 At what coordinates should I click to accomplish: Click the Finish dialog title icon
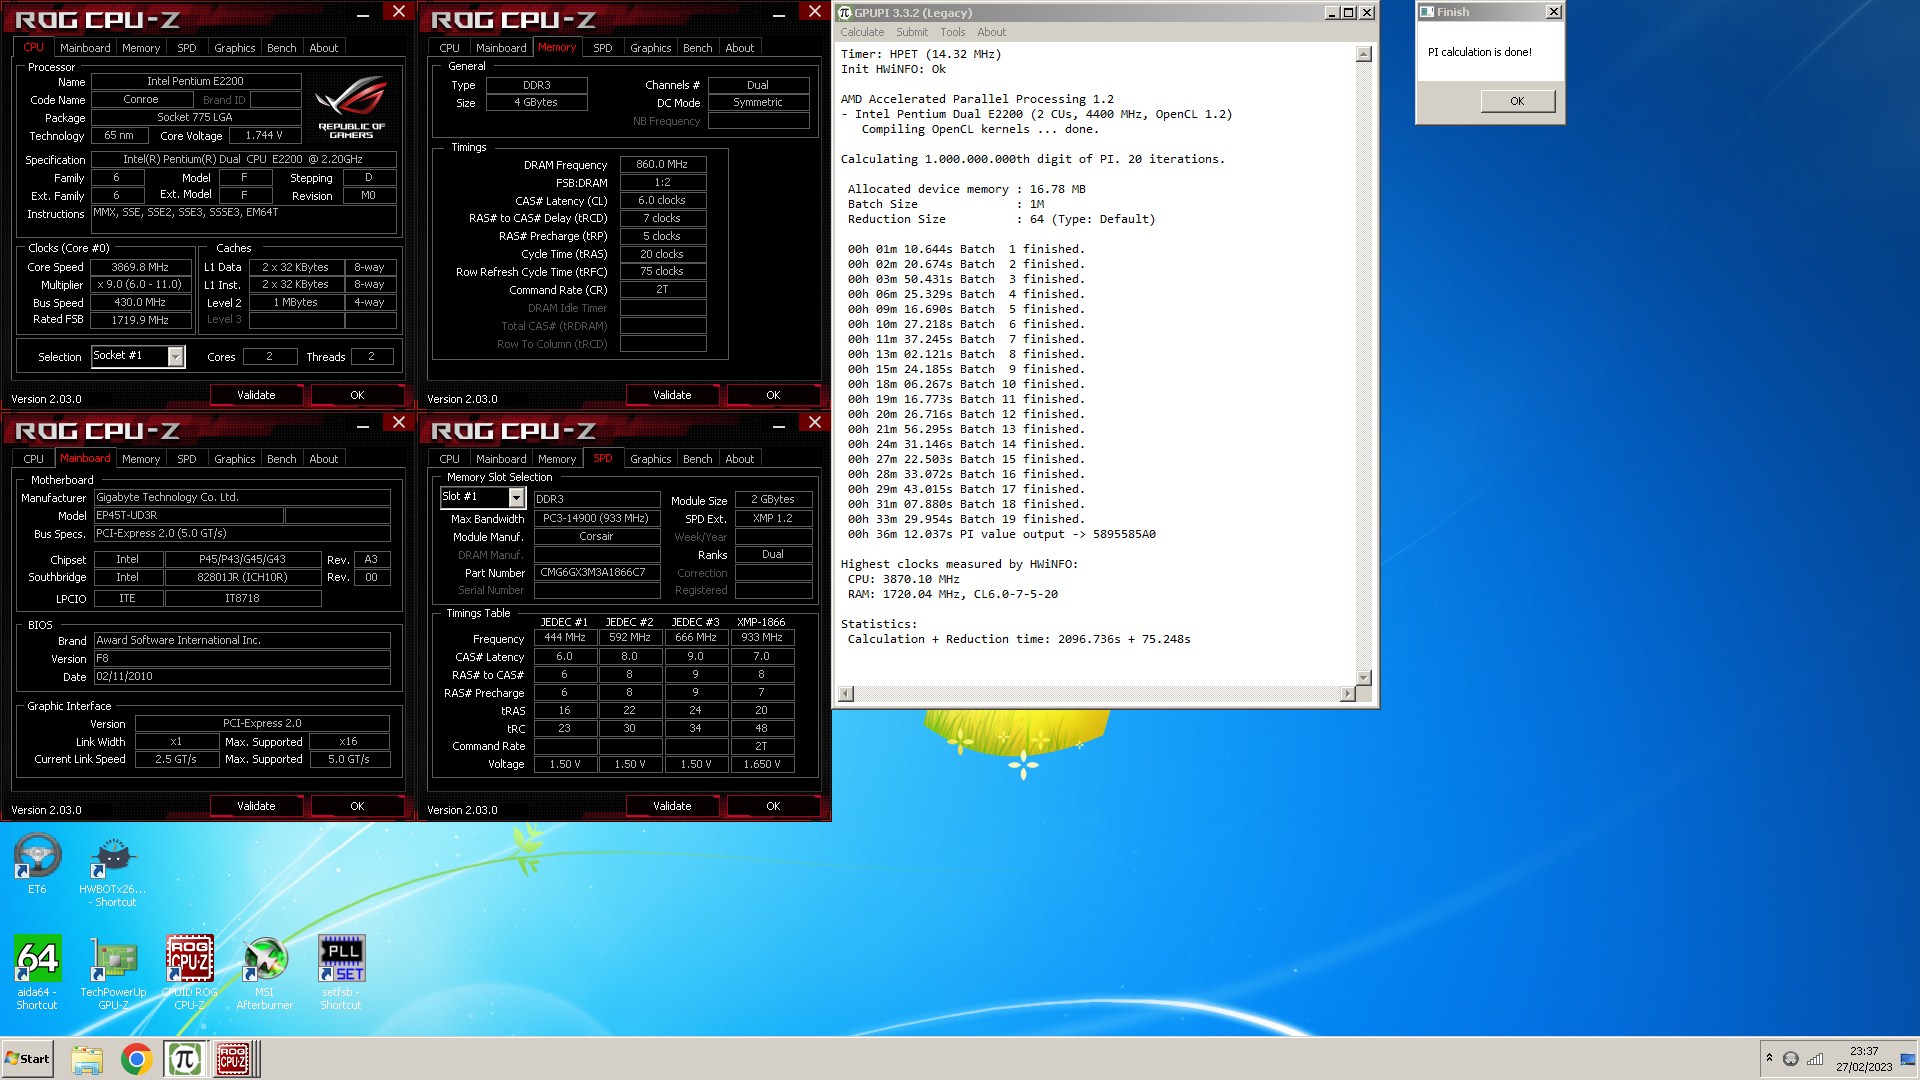point(1427,12)
